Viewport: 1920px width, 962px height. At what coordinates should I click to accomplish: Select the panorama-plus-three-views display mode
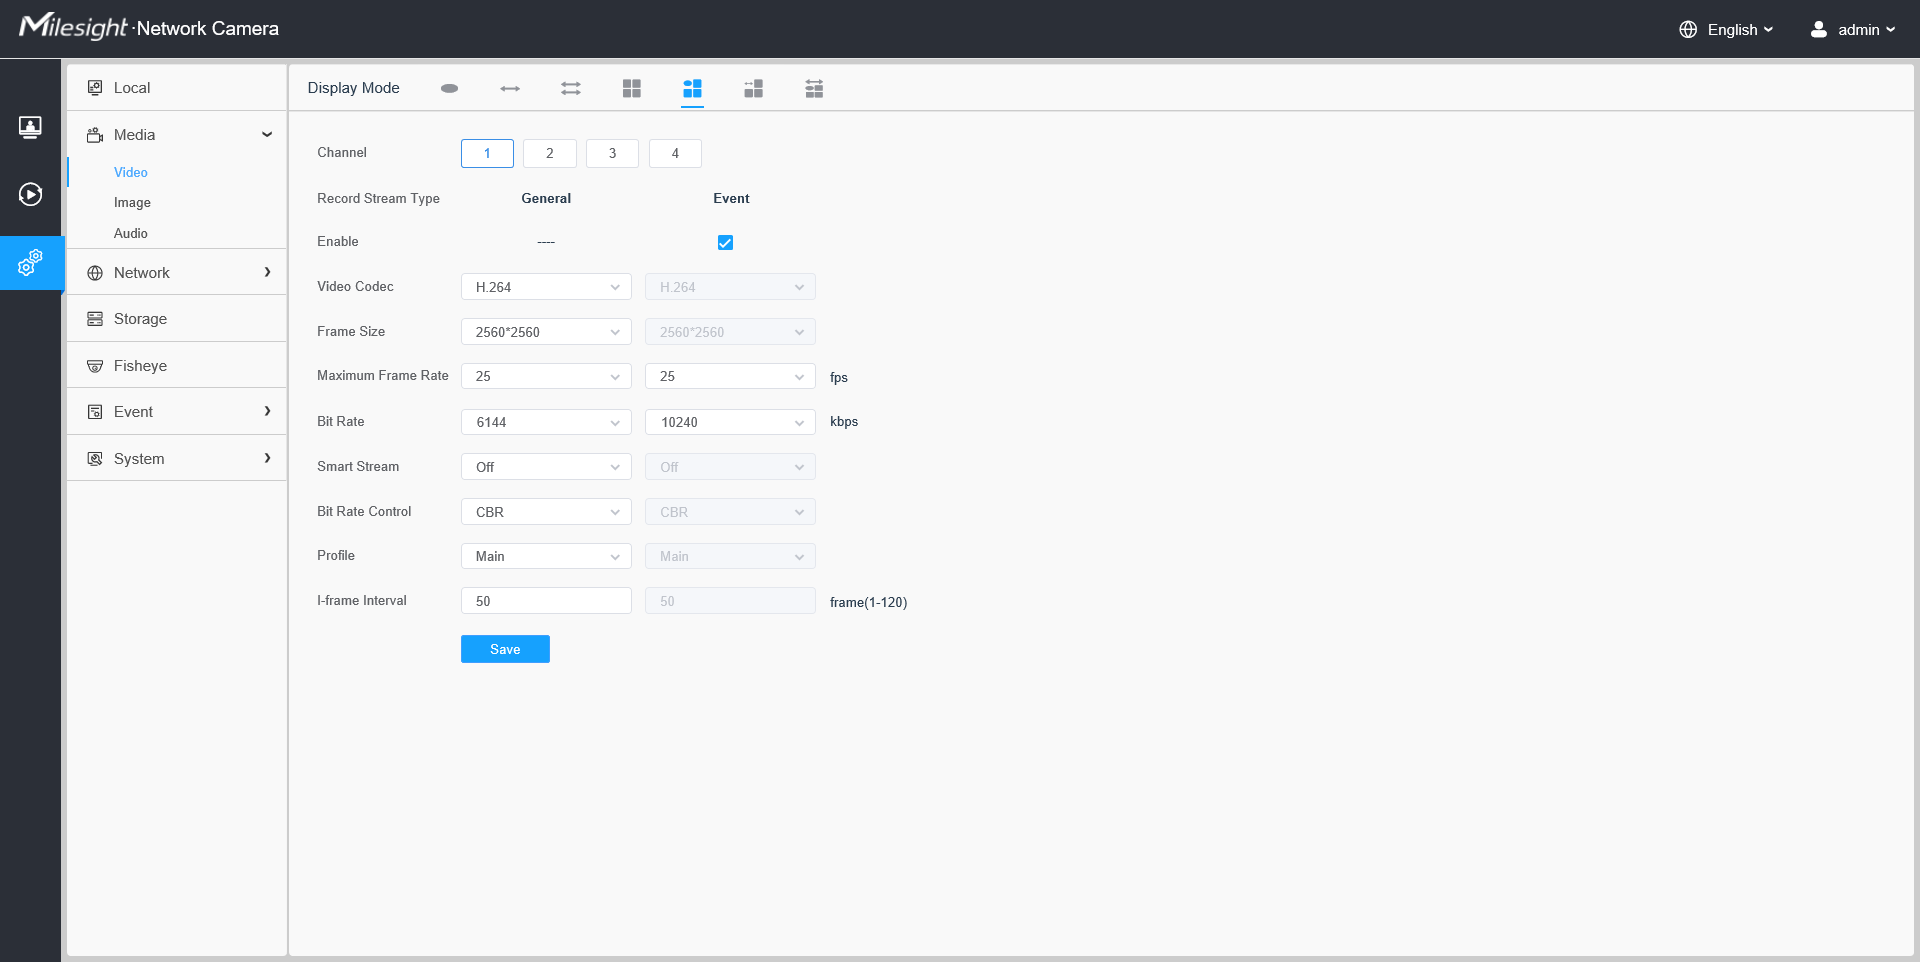[754, 88]
